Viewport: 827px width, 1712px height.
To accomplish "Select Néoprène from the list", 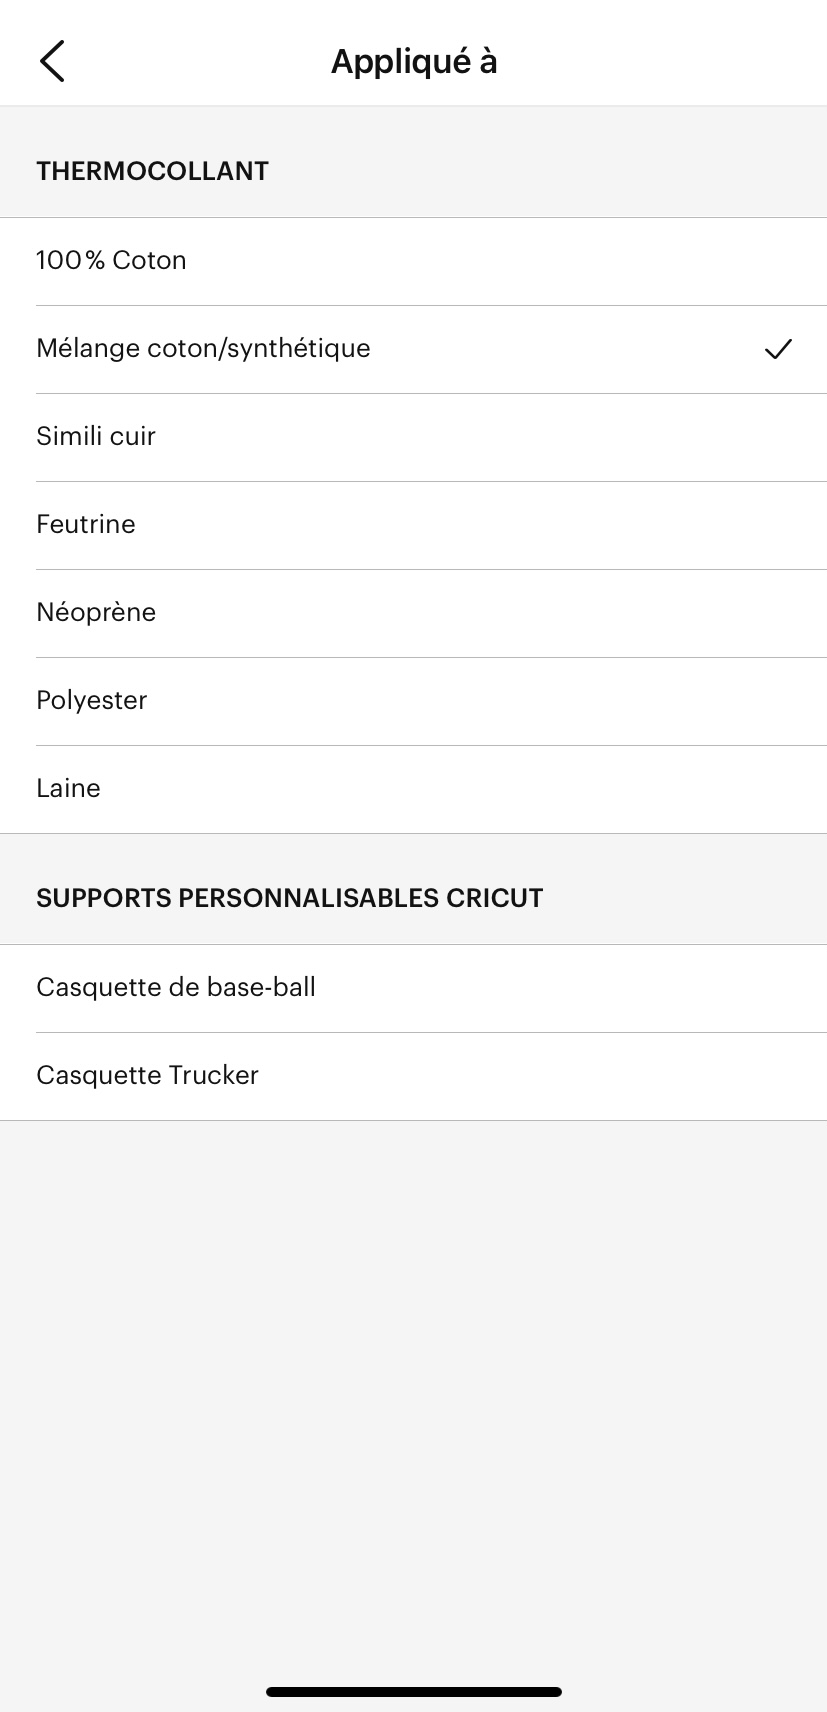I will pyautogui.click(x=96, y=613).
